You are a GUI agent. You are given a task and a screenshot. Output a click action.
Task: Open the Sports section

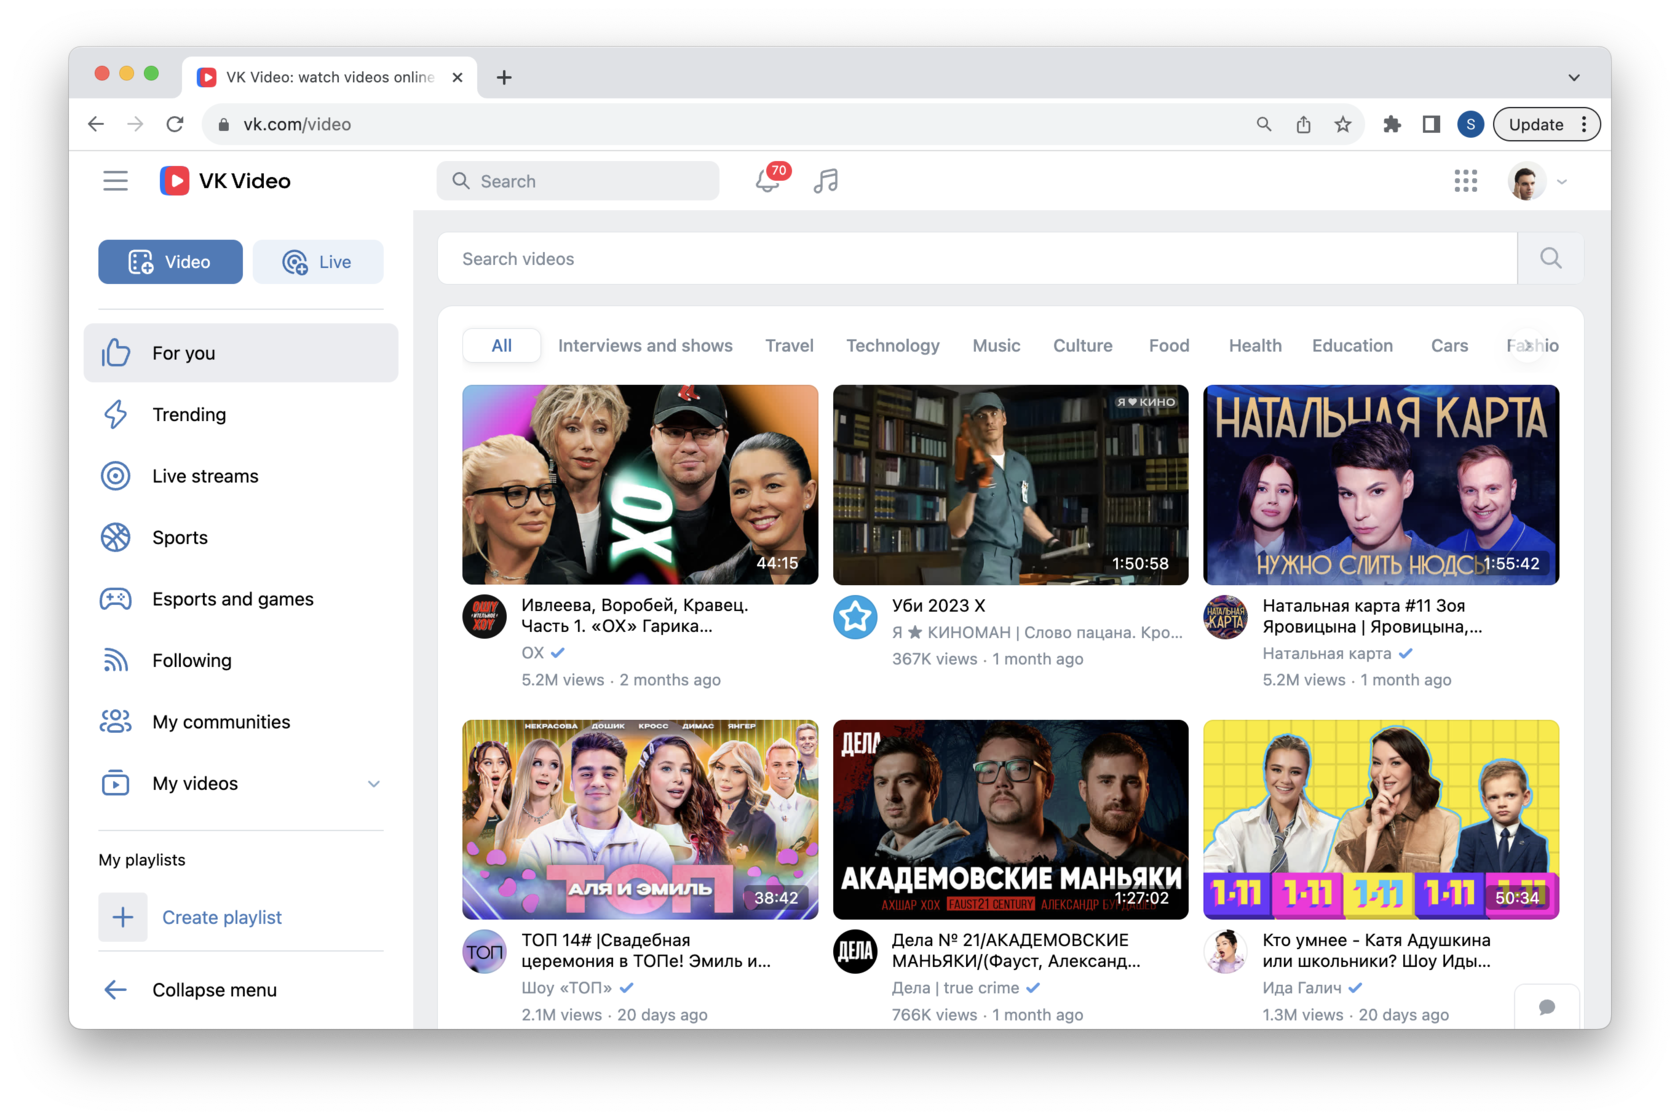tap(179, 537)
